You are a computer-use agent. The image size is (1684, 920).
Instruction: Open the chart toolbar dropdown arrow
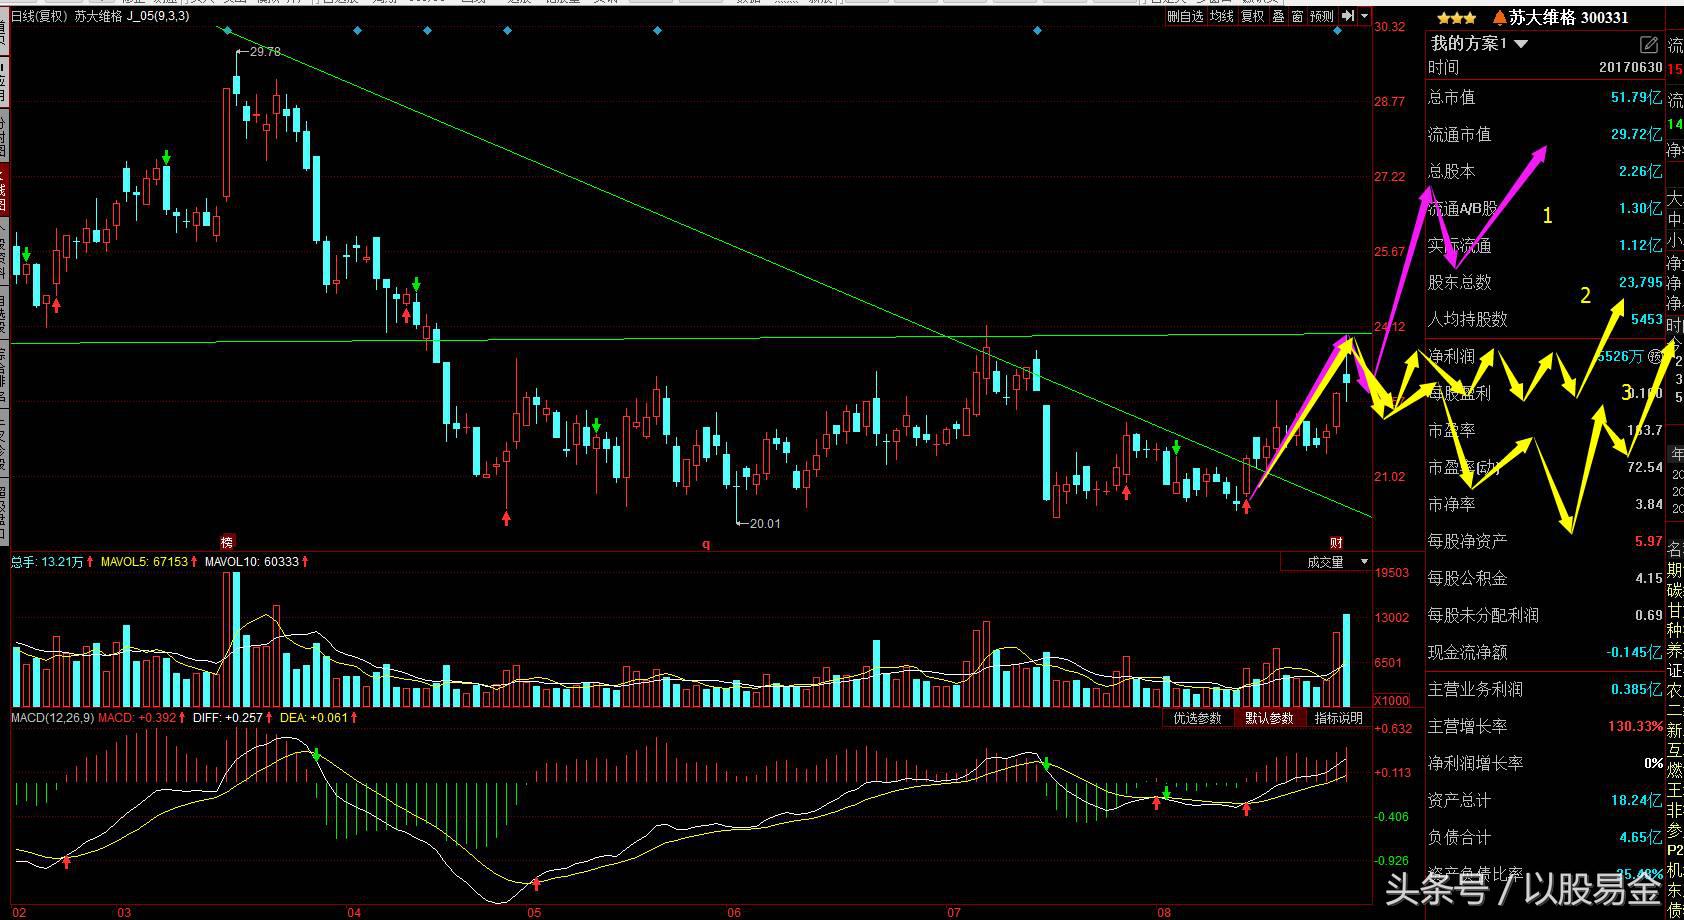click(1365, 16)
